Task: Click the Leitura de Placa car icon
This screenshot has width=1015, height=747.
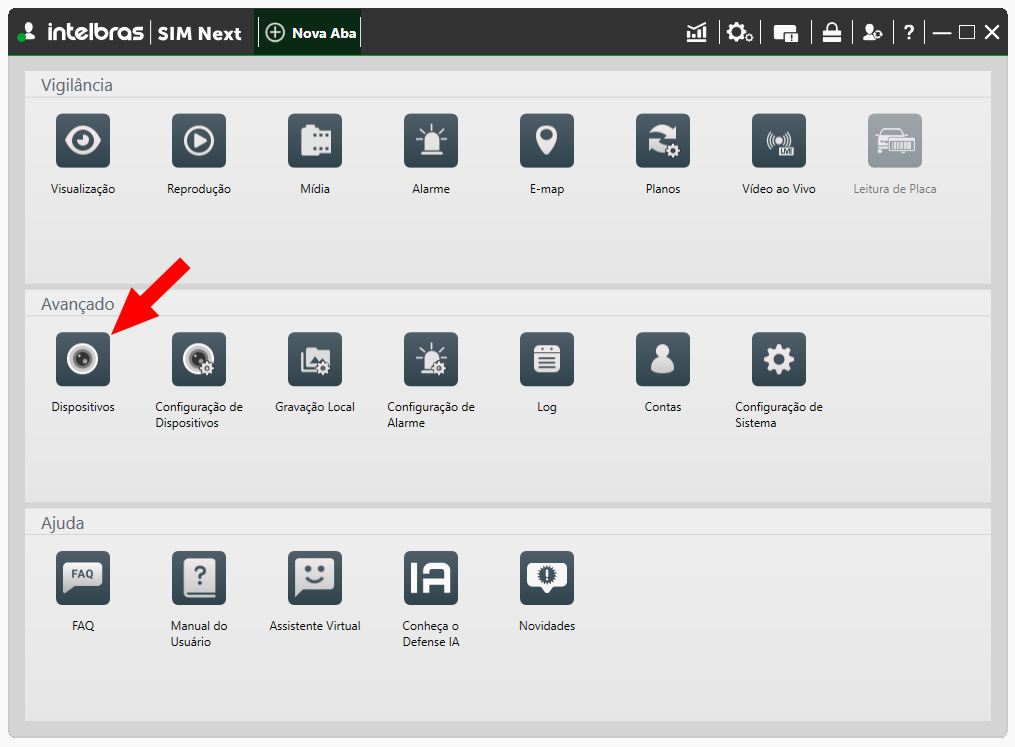Action: point(895,140)
